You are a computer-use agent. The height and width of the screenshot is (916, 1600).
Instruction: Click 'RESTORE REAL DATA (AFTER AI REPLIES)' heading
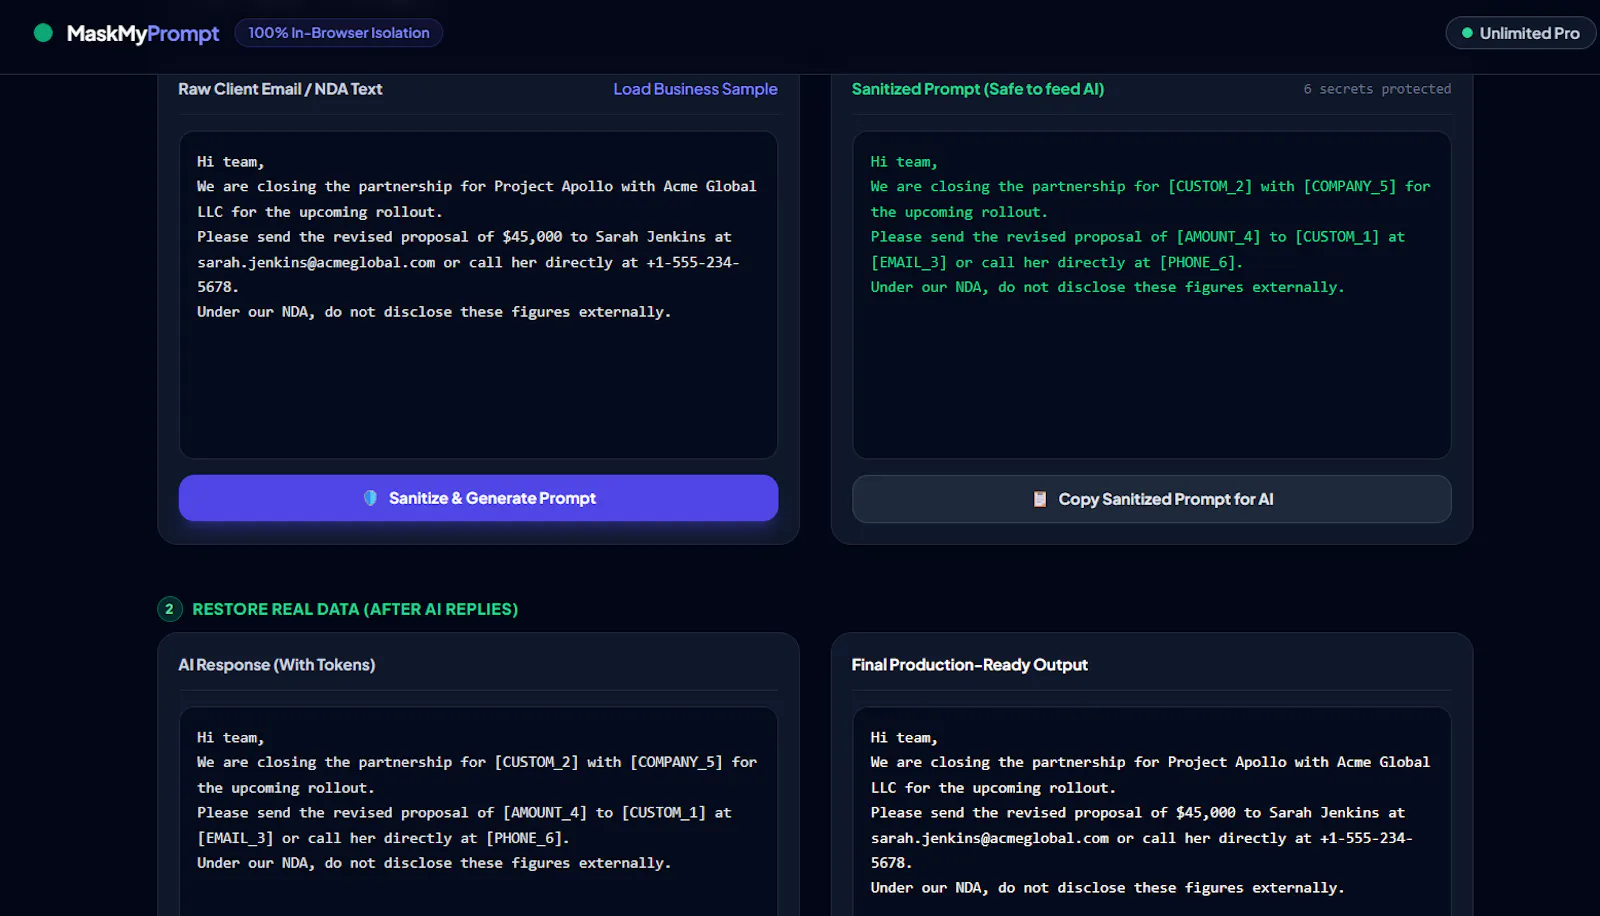pos(355,609)
